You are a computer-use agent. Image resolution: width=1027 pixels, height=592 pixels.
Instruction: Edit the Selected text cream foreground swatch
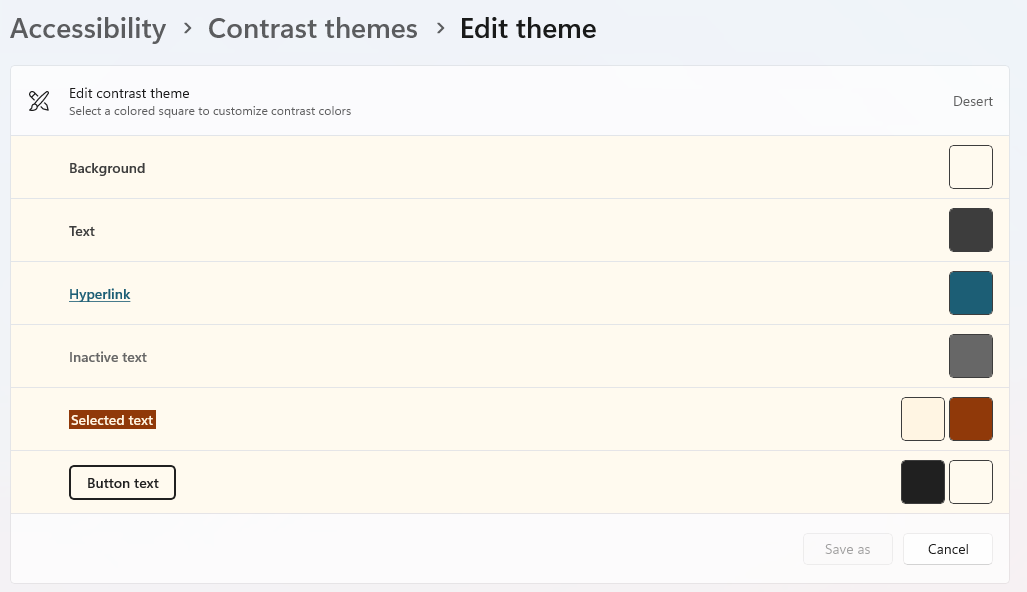pyautogui.click(x=922, y=419)
